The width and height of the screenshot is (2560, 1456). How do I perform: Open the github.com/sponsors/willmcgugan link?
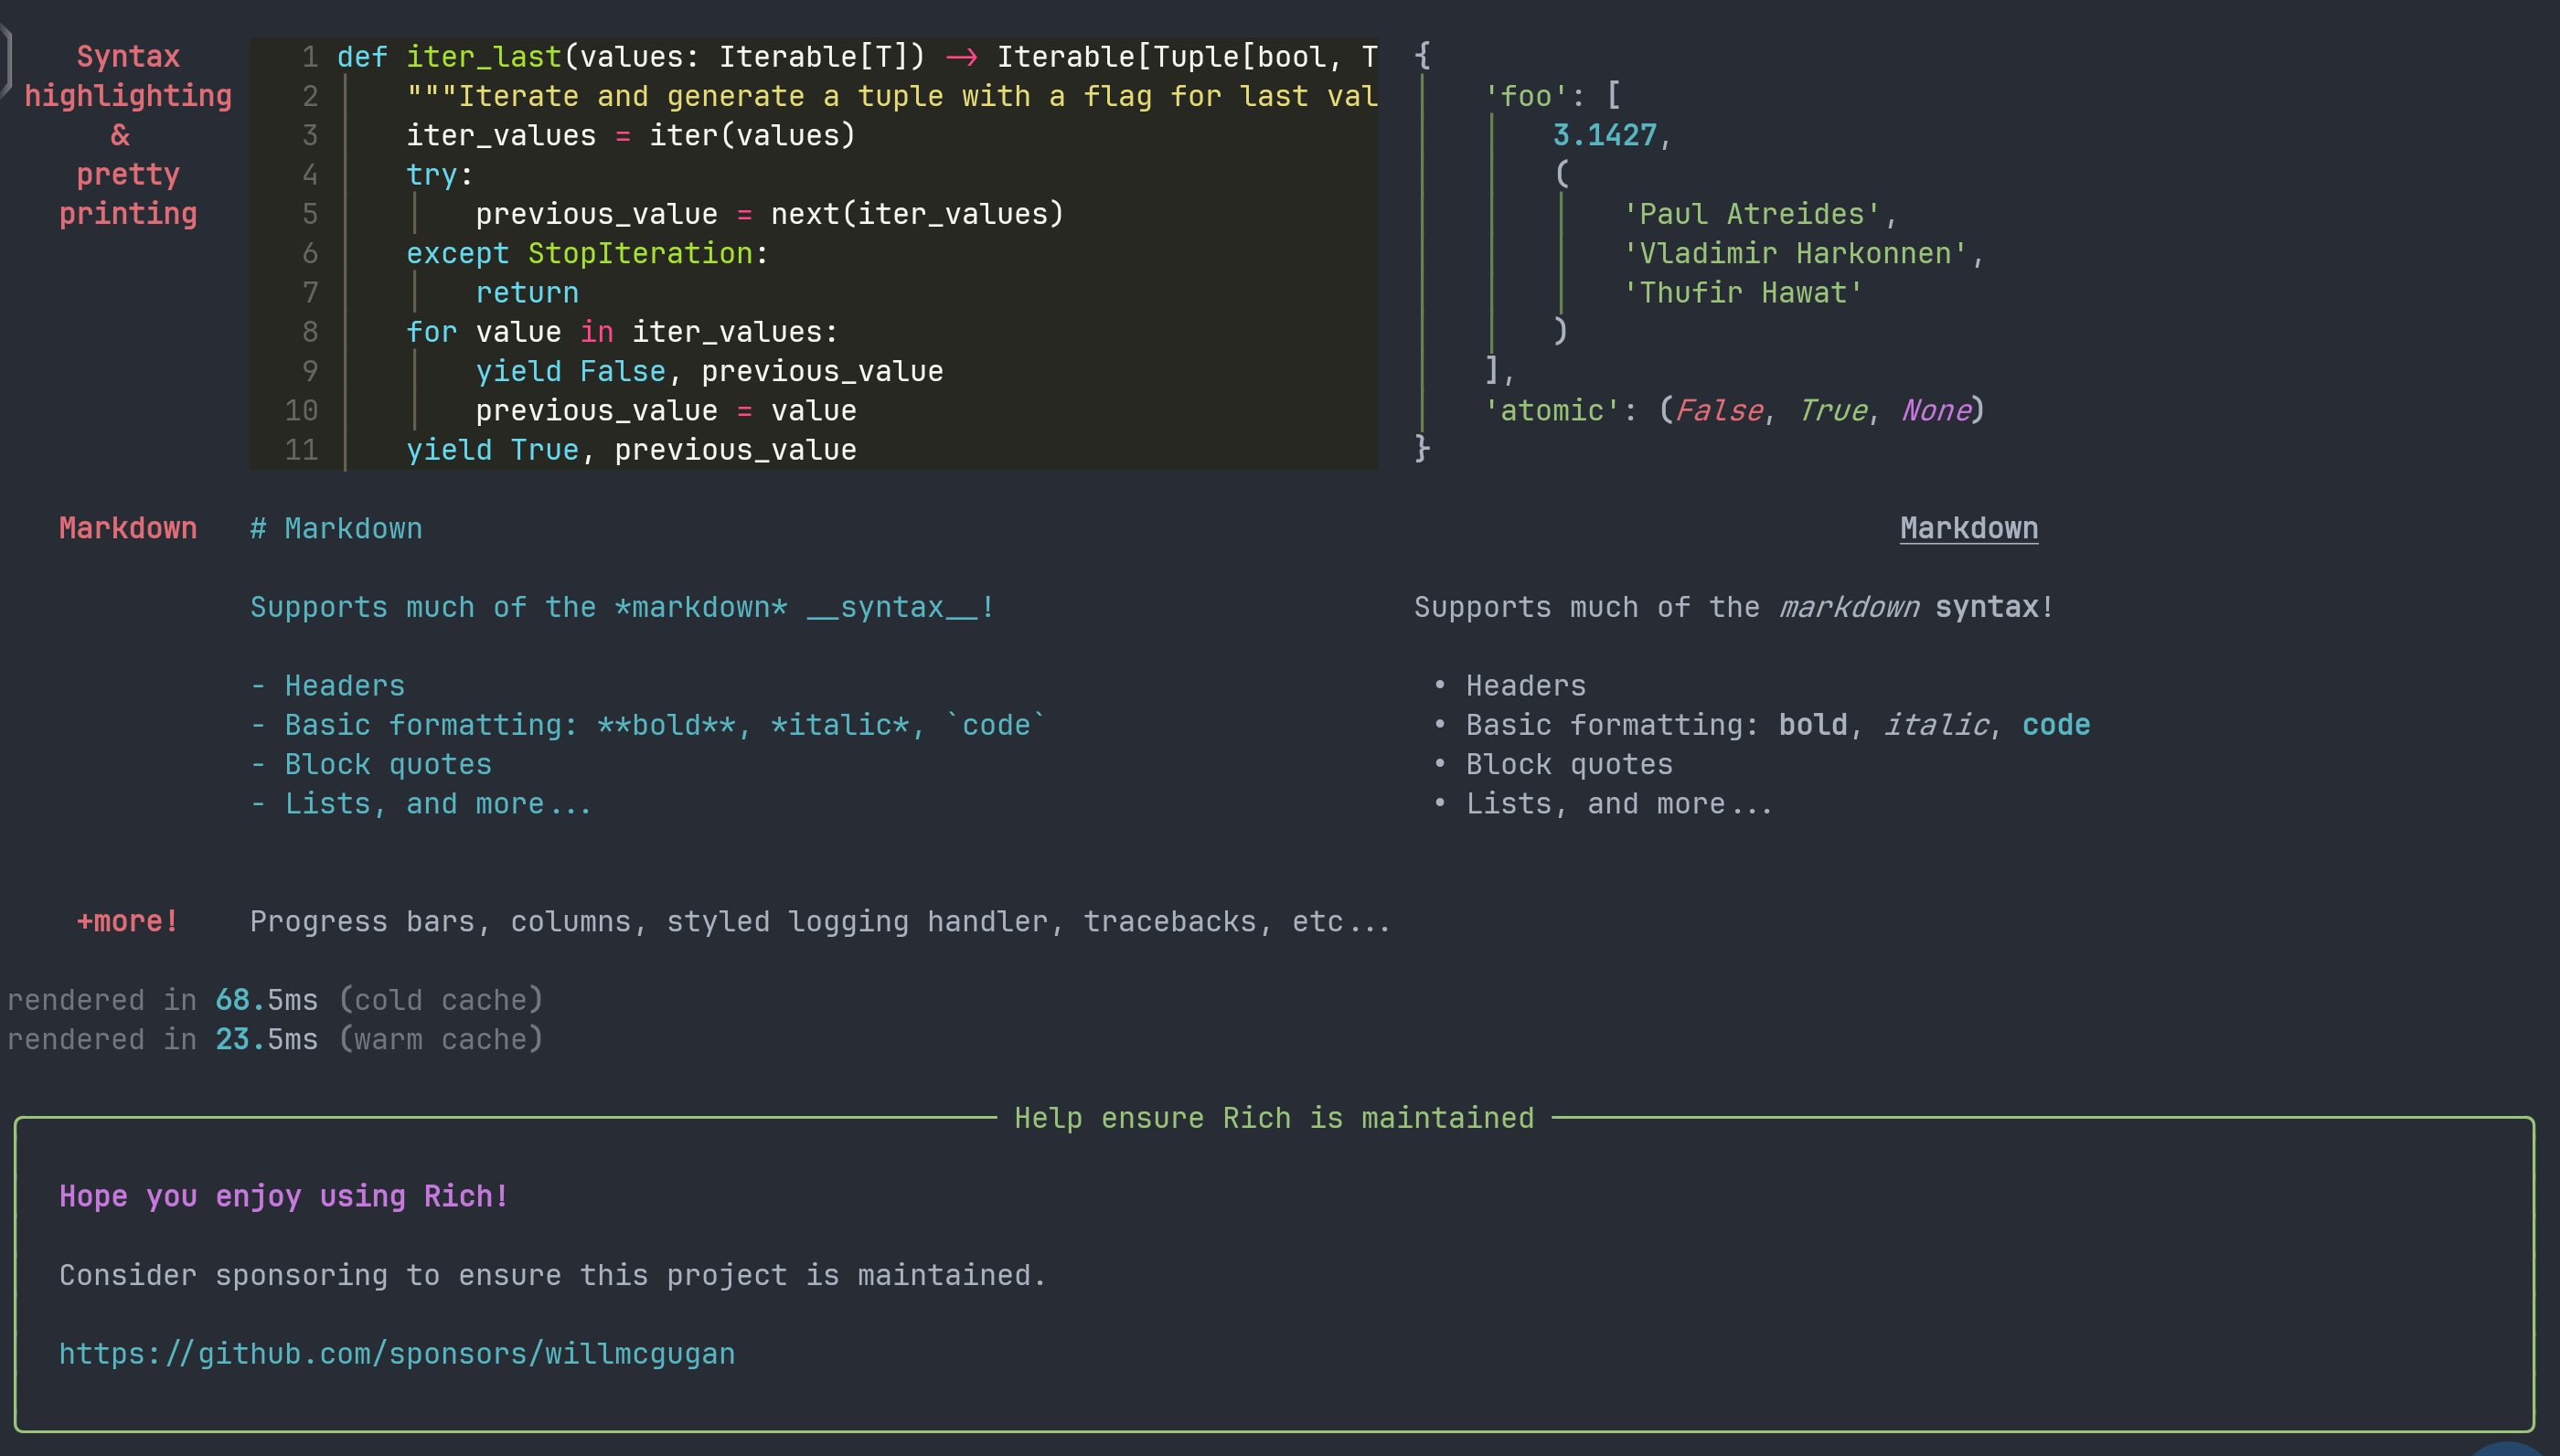[x=397, y=1353]
